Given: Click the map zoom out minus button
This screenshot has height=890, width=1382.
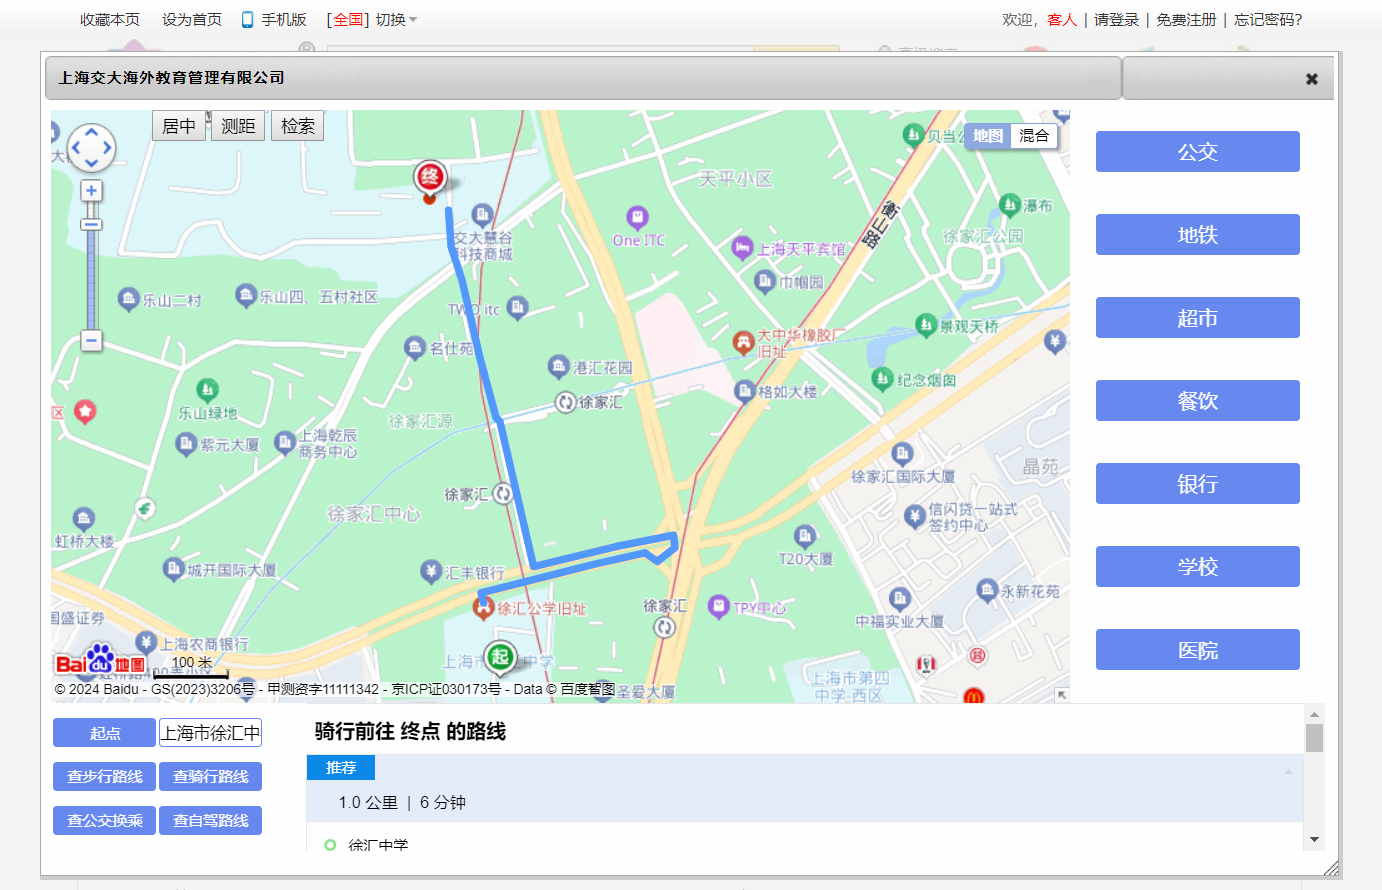Looking at the screenshot, I should click(91, 341).
